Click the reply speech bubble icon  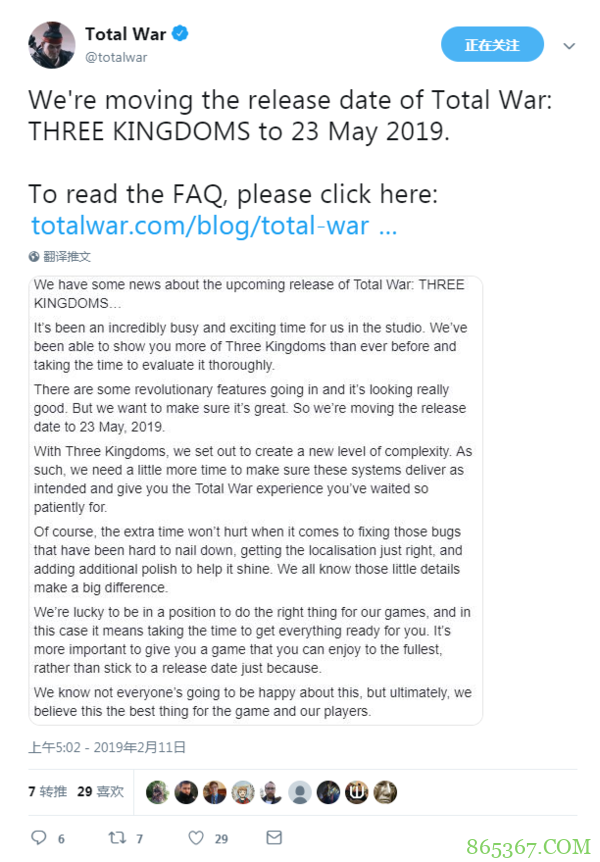tap(39, 837)
